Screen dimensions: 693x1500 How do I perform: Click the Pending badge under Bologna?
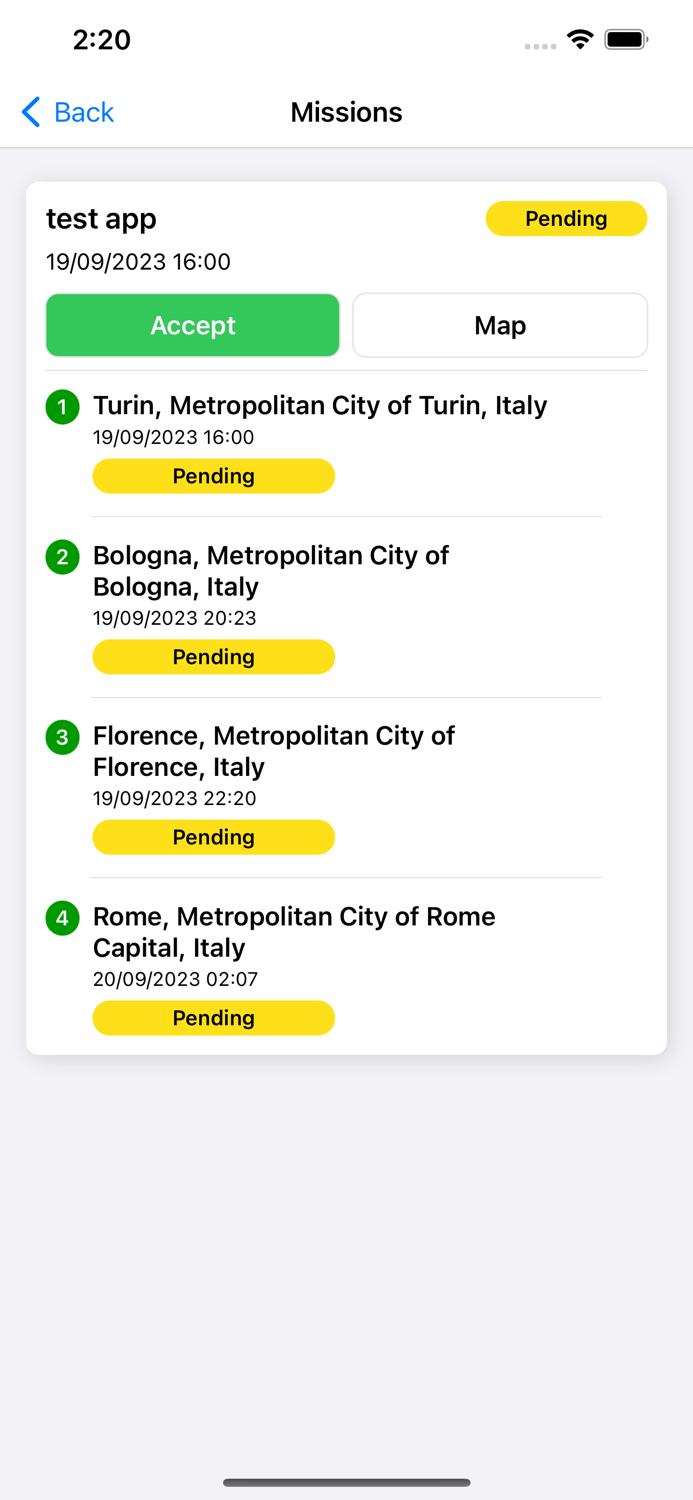click(213, 657)
